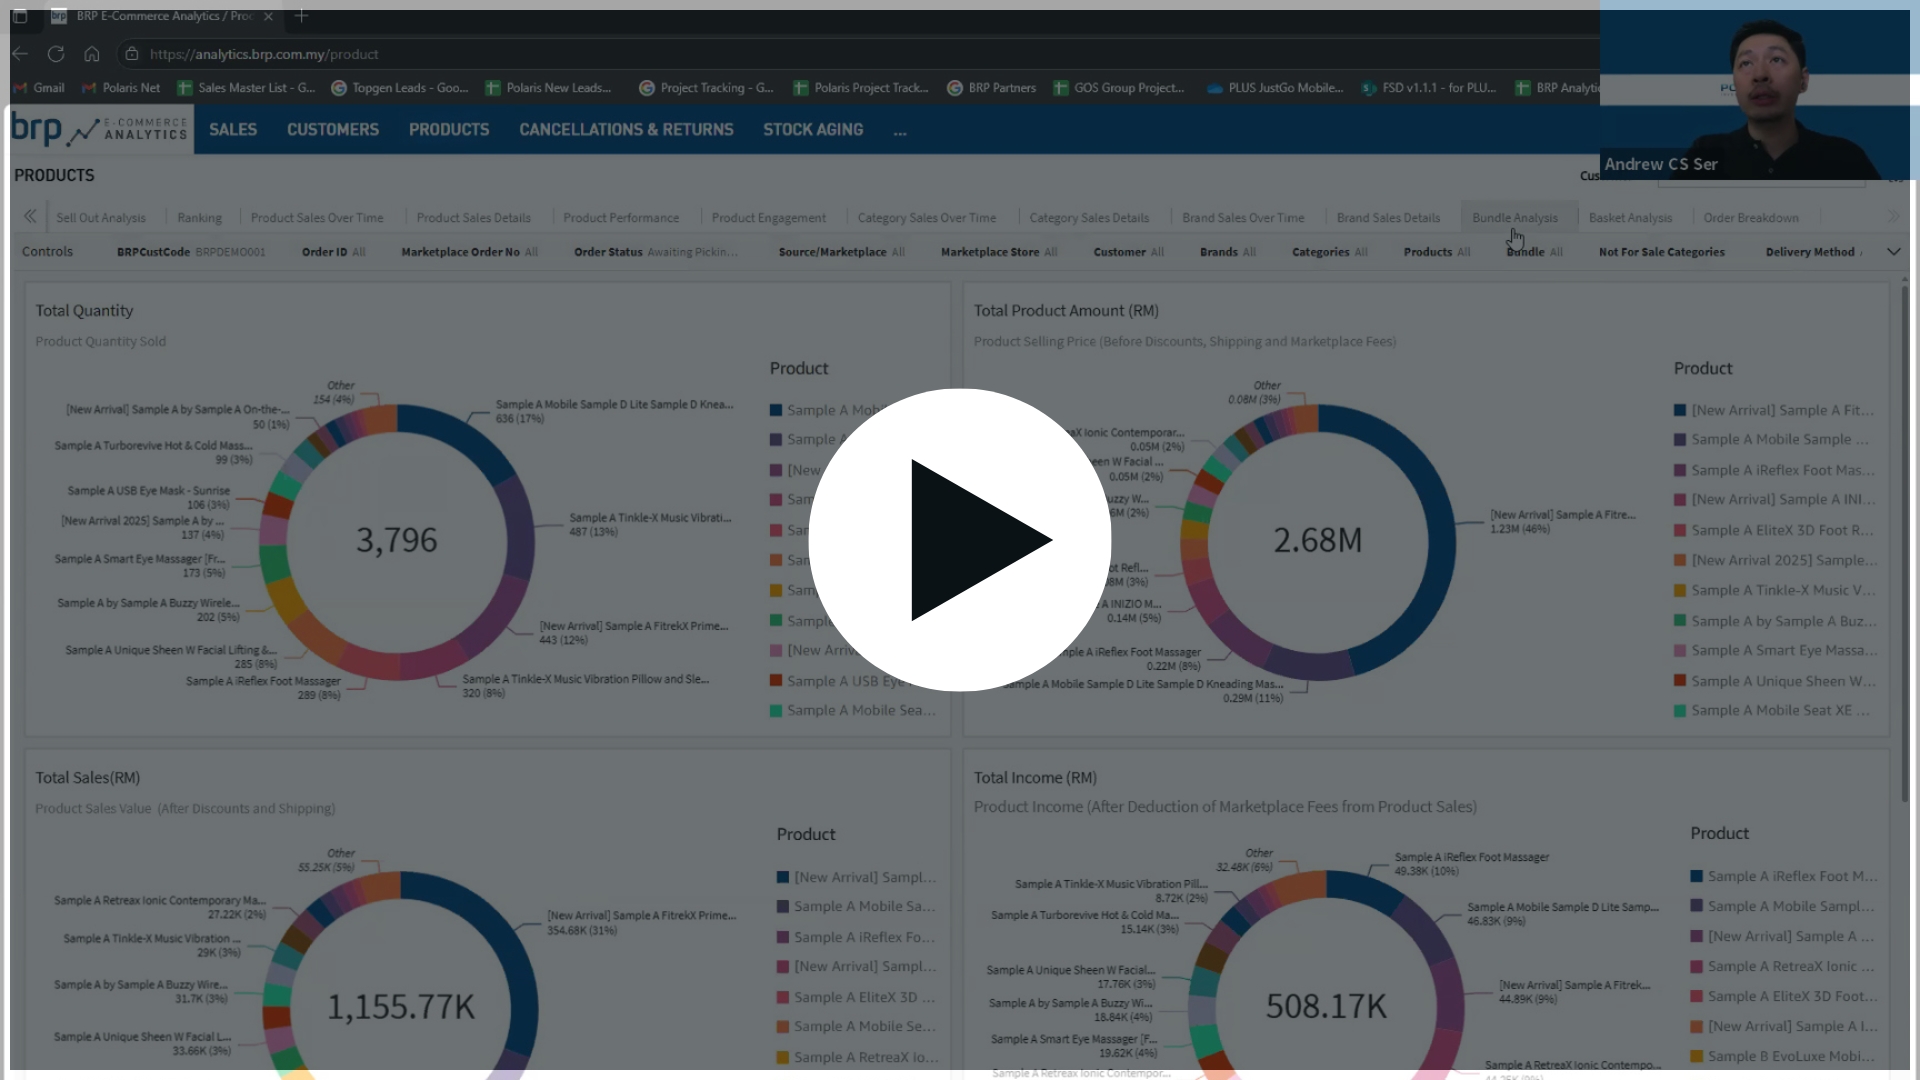This screenshot has height=1080, width=1920.
Task: Click the browser back arrow
Action: [x=20, y=54]
